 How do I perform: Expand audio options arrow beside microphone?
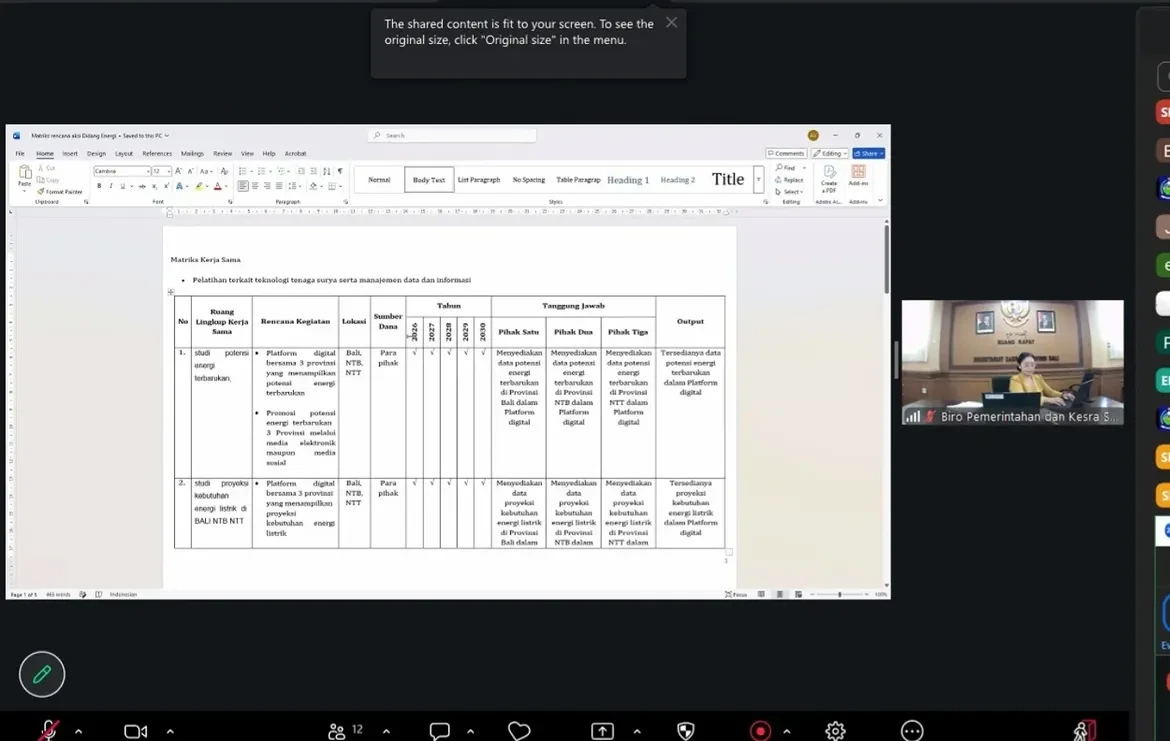pos(78,732)
